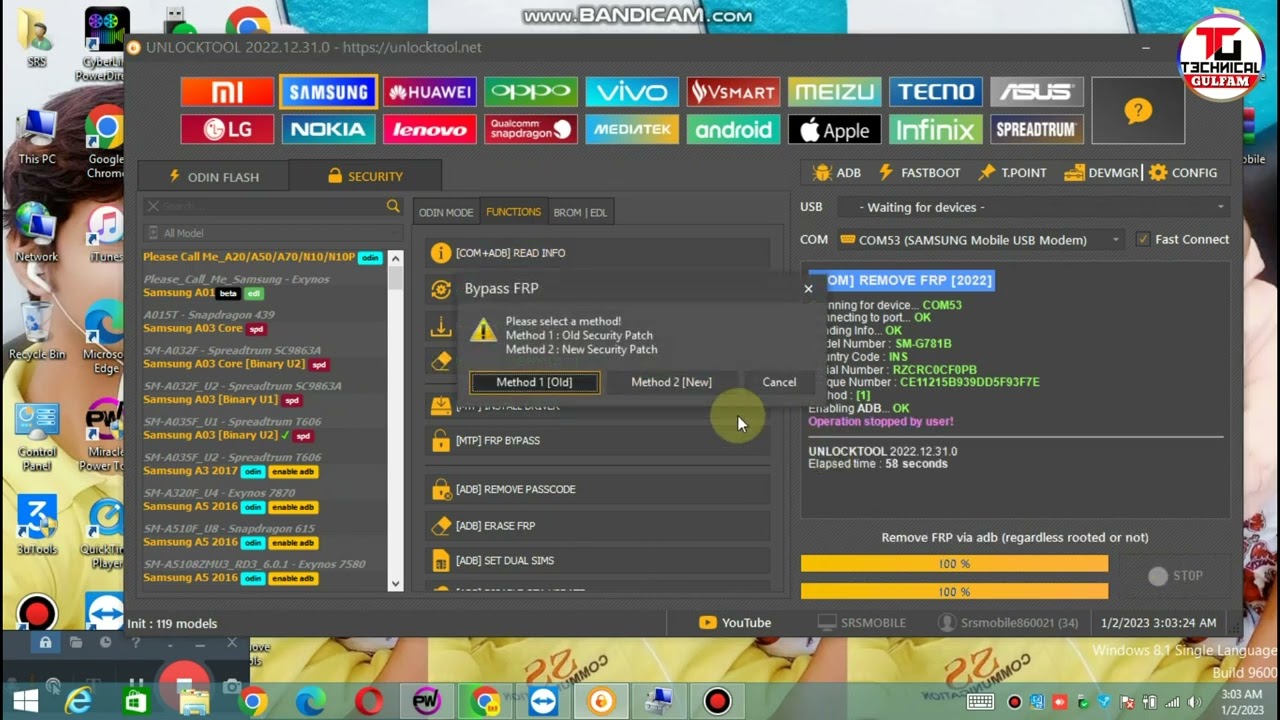The width and height of the screenshot is (1280, 720).
Task: Select the Qualcomm Snapdragon tile
Action: click(x=531, y=129)
